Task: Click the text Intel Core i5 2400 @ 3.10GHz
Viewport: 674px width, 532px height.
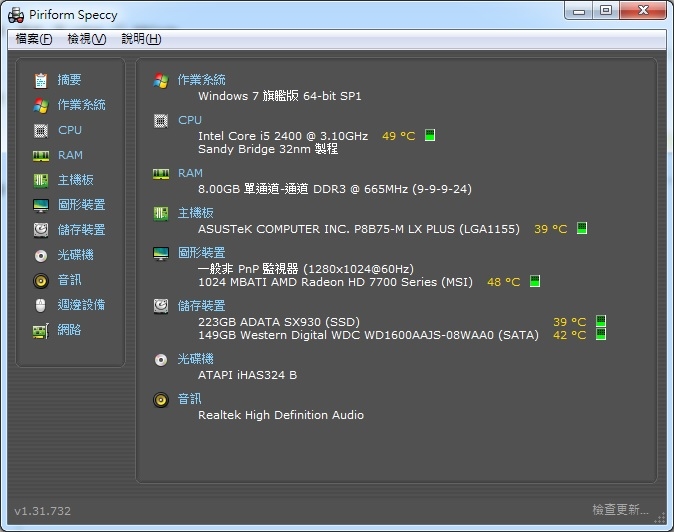Action: point(283,136)
